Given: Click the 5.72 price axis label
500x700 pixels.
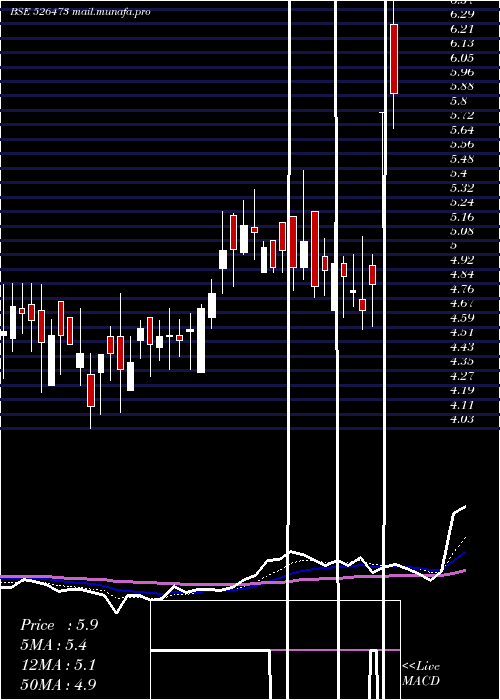Looking at the screenshot, I should (462, 116).
